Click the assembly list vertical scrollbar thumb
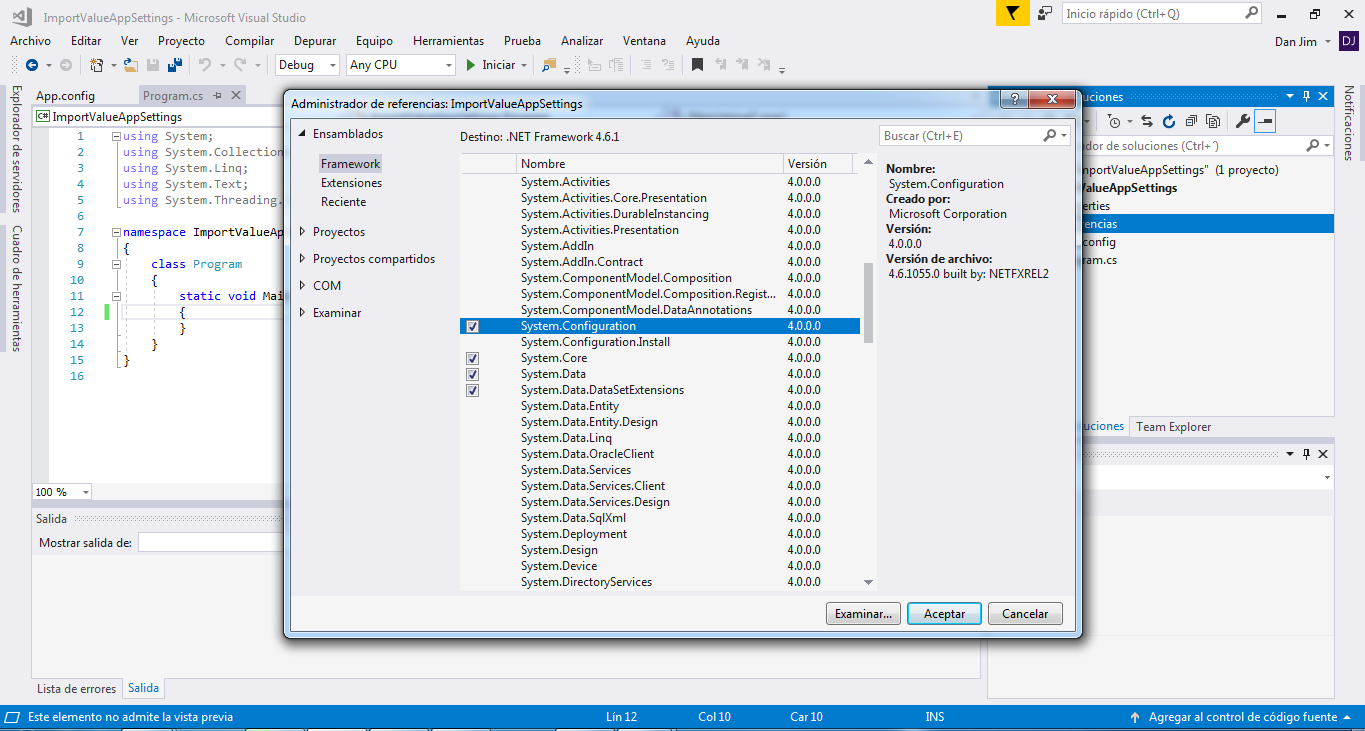 pos(868,302)
